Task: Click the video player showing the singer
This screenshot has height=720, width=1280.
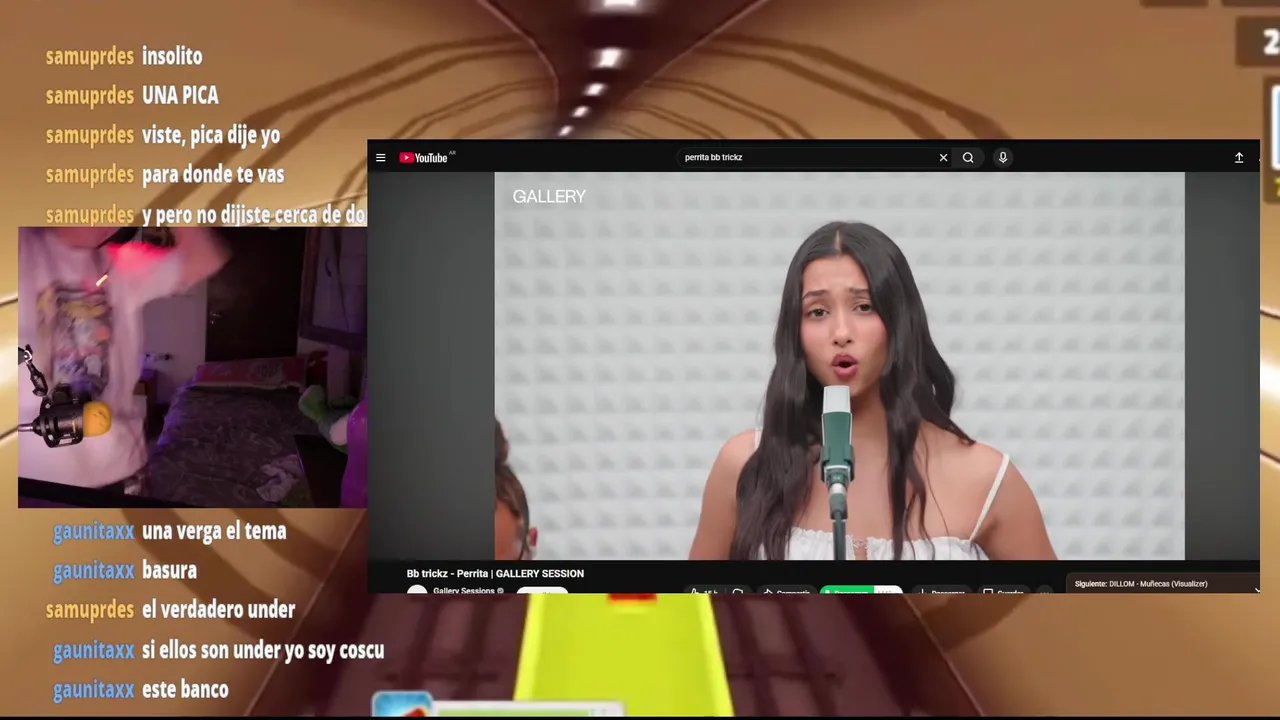Action: (839, 366)
